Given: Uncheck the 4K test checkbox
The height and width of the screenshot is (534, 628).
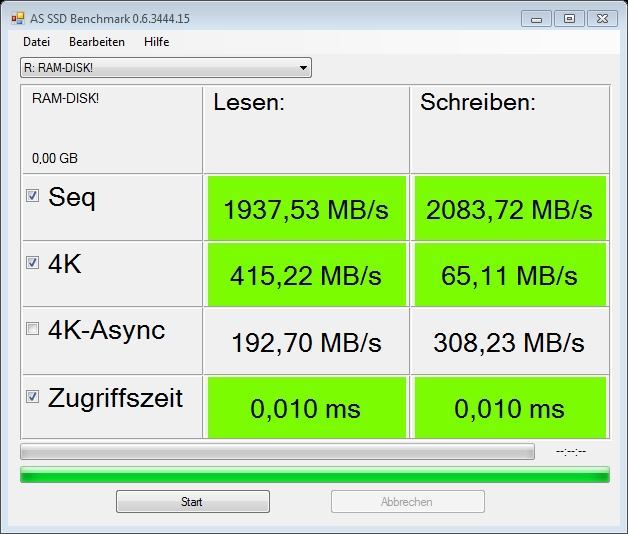Looking at the screenshot, I should tap(32, 262).
